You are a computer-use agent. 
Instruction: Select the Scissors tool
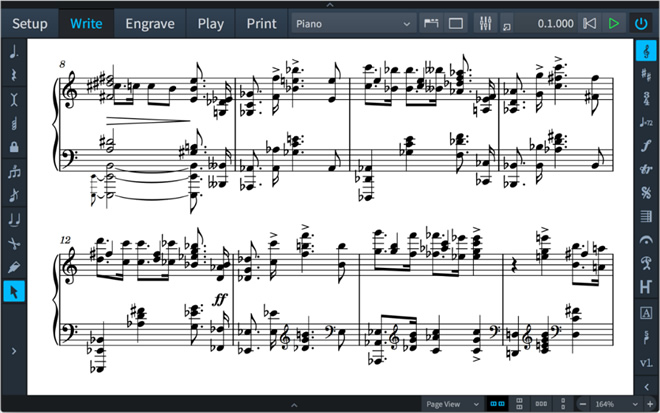(x=14, y=244)
